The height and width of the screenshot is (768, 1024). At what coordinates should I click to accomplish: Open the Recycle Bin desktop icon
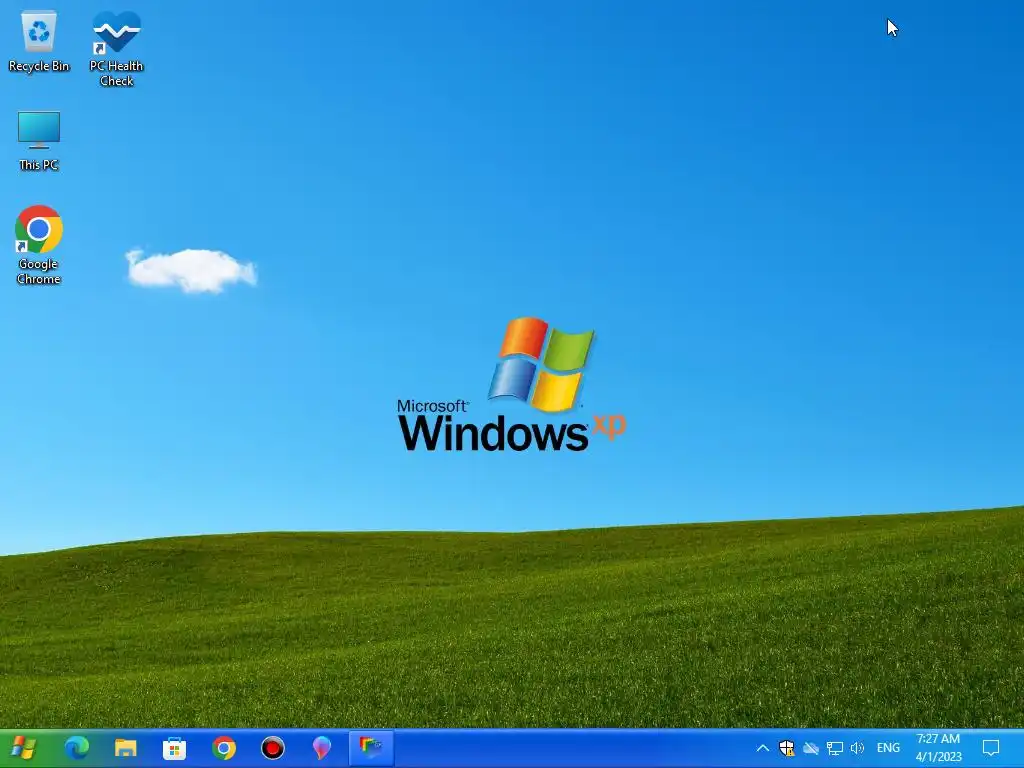click(39, 41)
